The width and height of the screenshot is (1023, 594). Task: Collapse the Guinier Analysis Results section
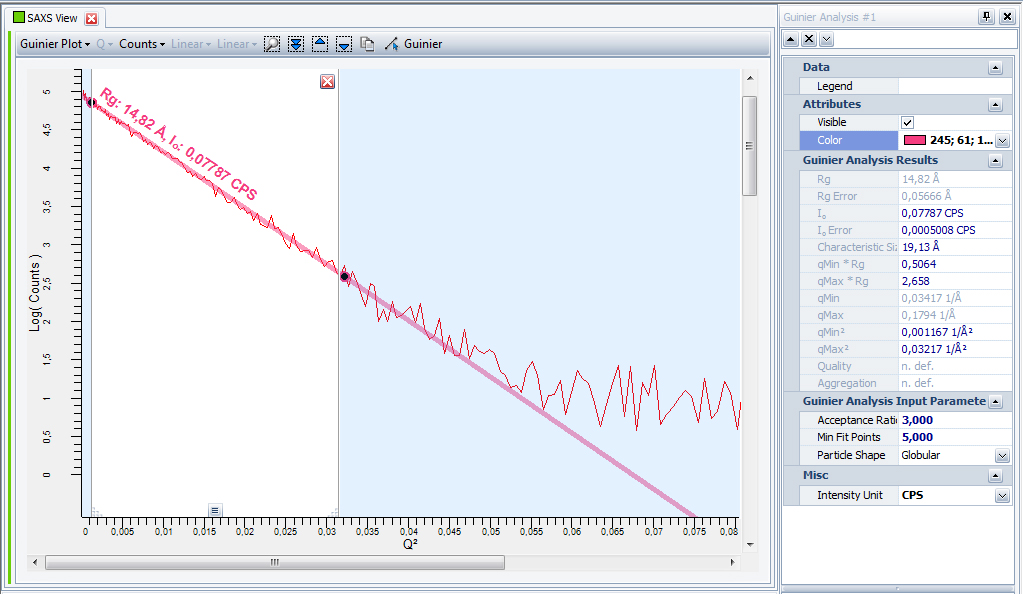pos(994,160)
